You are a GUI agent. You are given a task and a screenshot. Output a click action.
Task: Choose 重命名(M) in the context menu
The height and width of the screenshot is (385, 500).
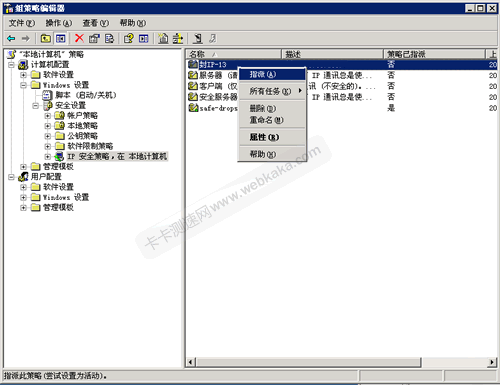point(272,120)
